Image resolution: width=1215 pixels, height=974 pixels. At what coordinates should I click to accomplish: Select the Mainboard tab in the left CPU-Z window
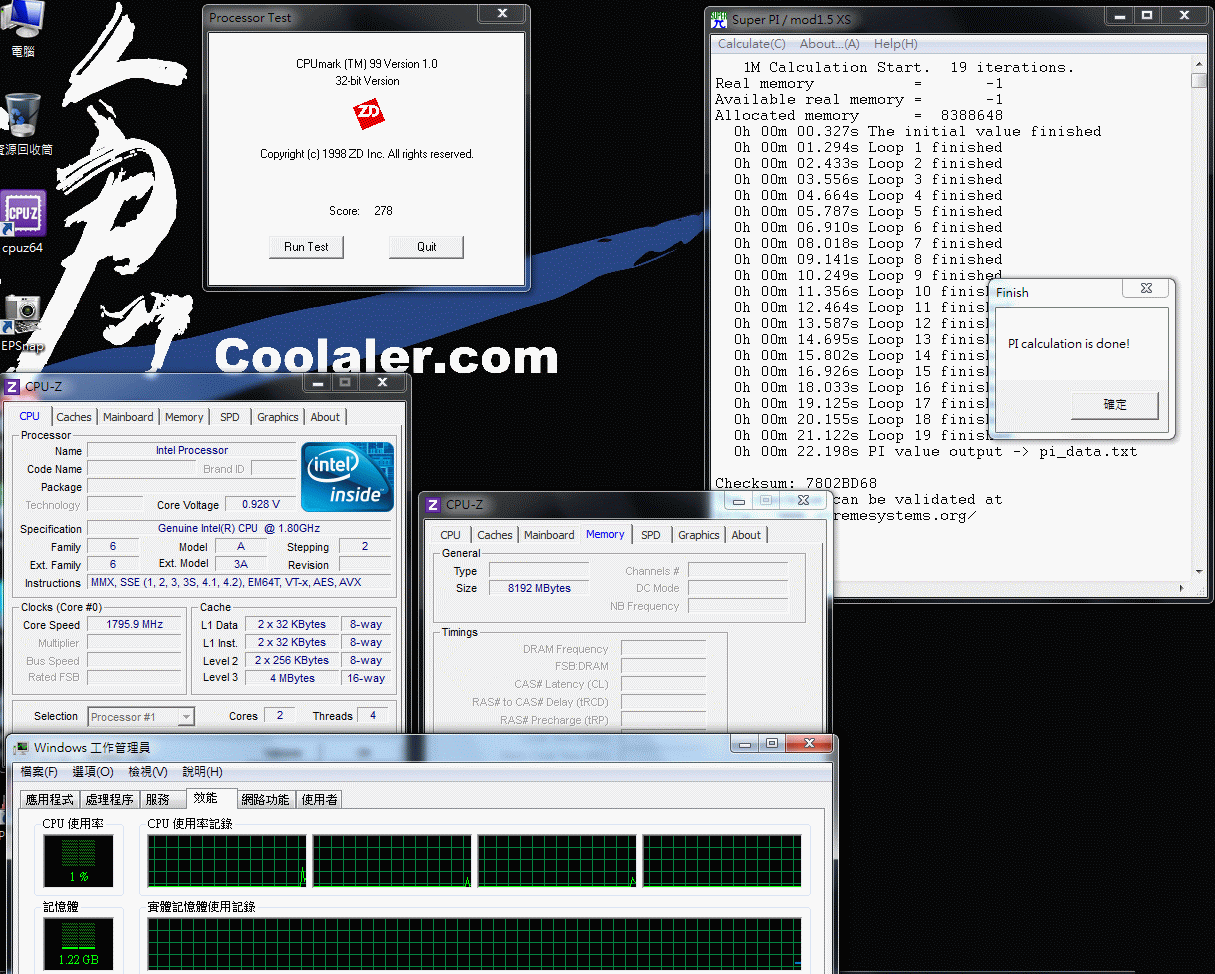coord(129,417)
